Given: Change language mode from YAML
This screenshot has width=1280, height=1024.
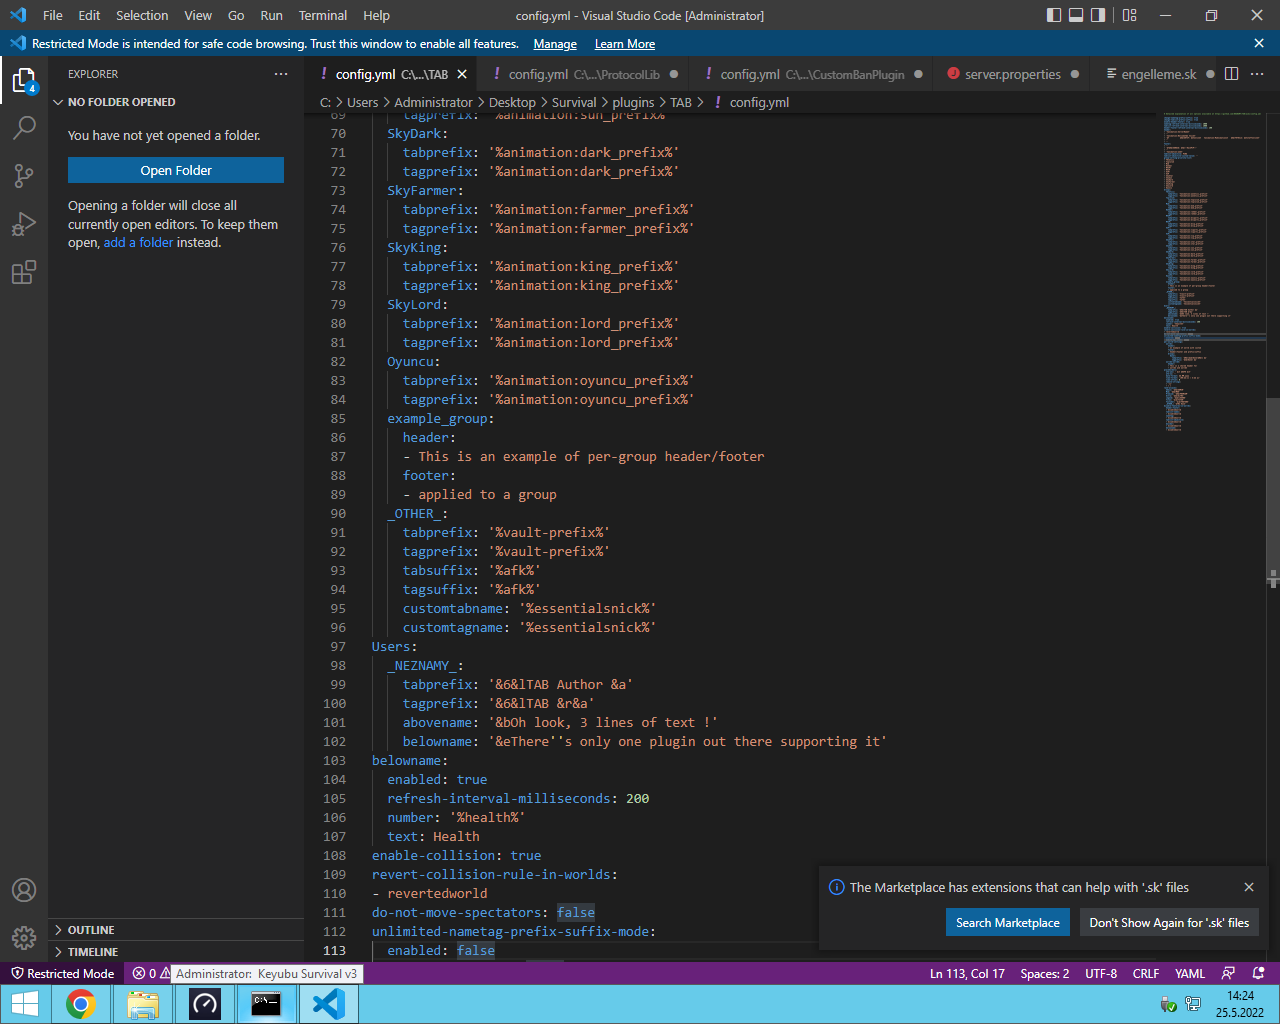Looking at the screenshot, I should point(1190,973).
